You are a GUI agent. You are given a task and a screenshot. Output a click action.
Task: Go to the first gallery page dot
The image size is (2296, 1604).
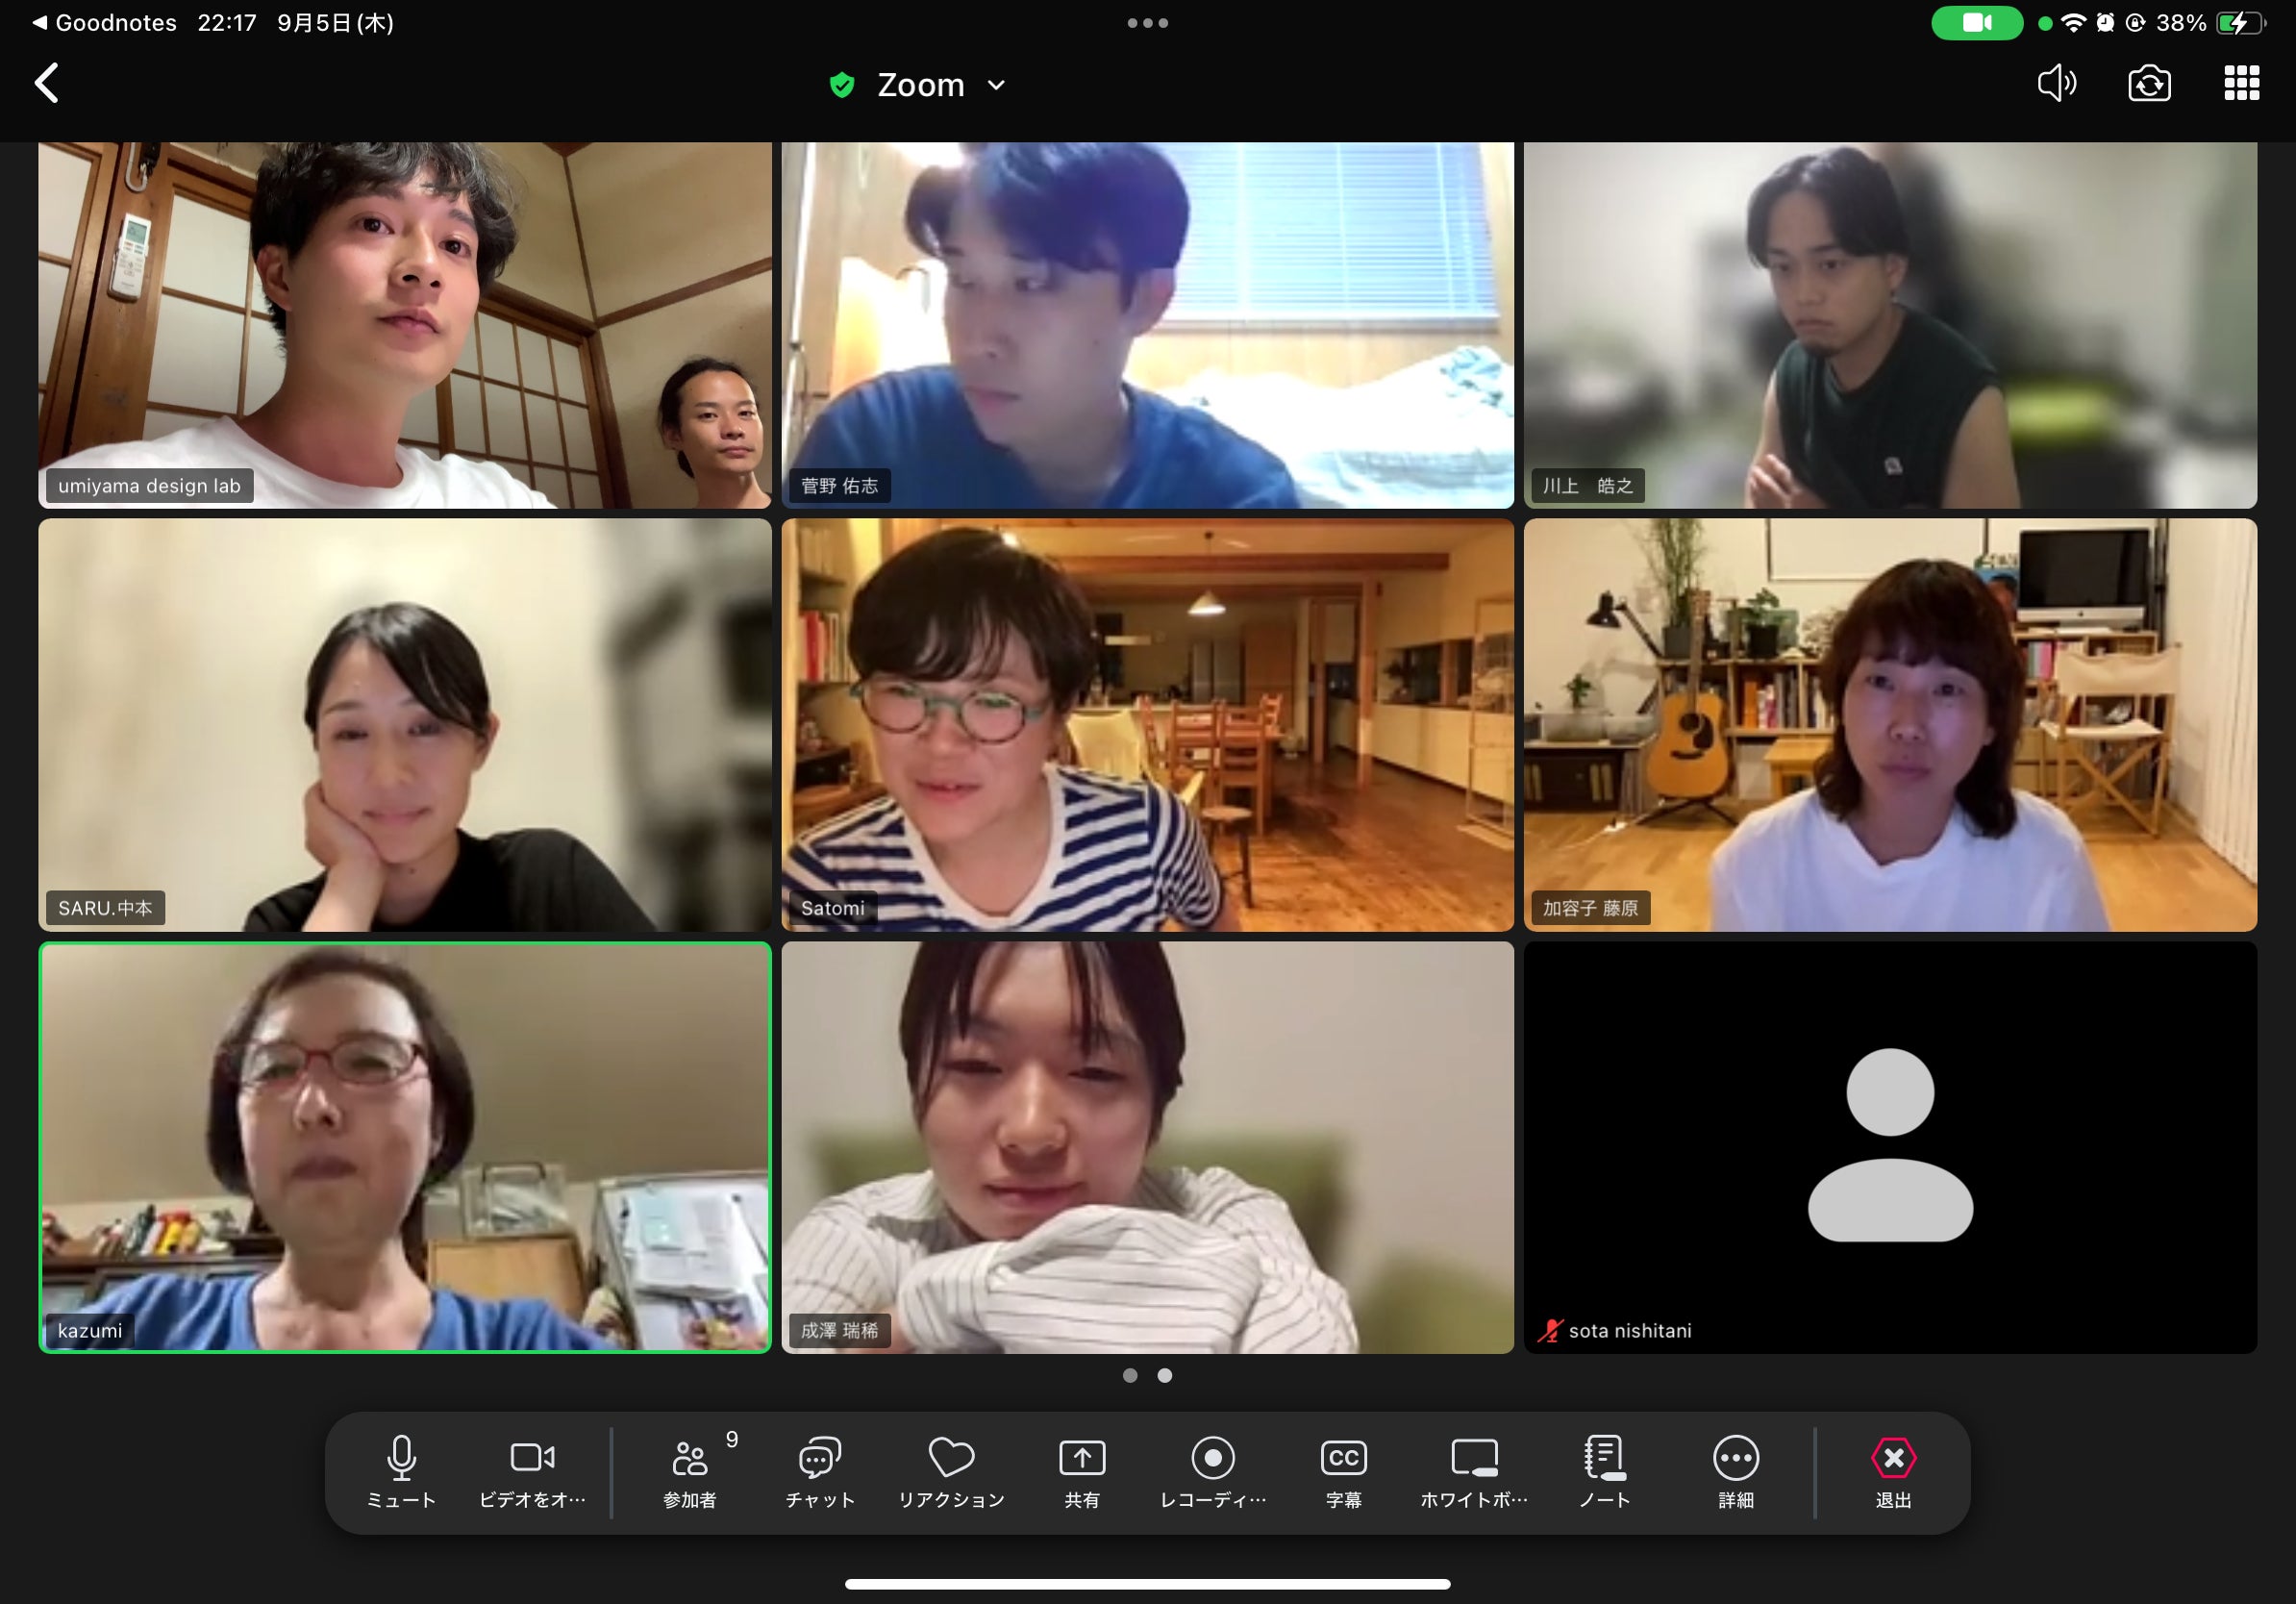point(1130,1375)
